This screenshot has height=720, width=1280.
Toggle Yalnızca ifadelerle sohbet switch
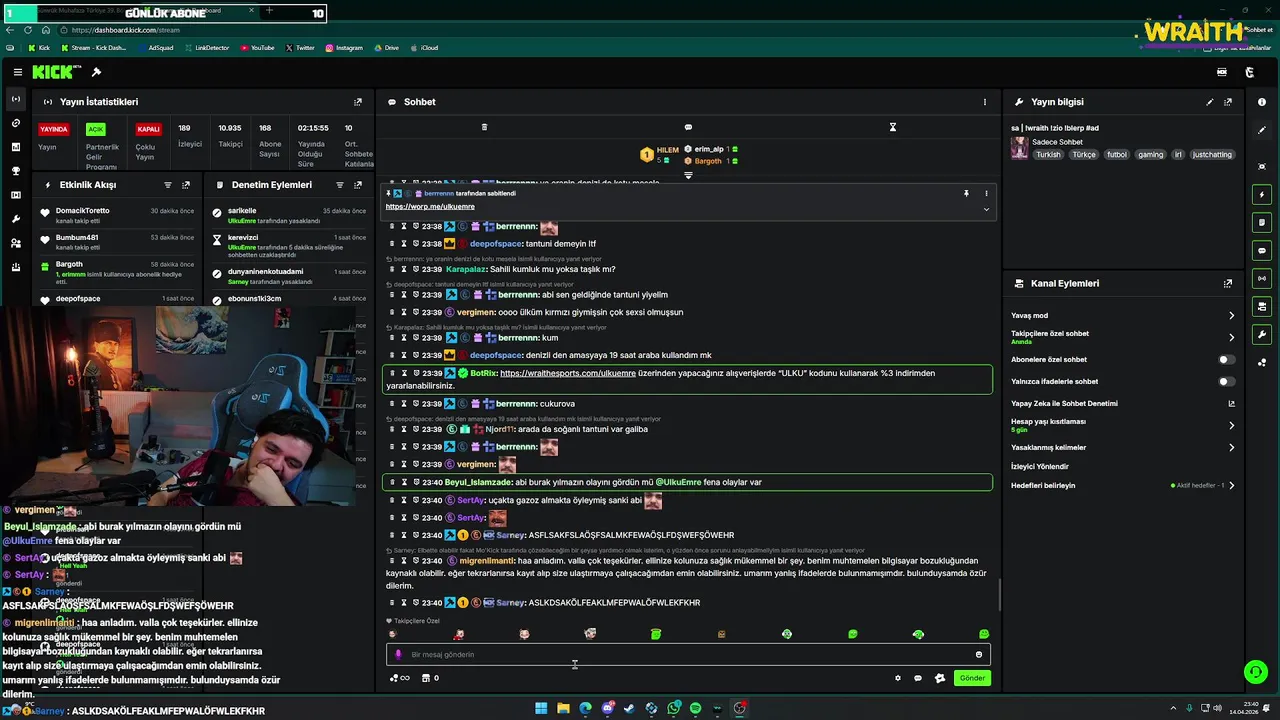click(1225, 381)
